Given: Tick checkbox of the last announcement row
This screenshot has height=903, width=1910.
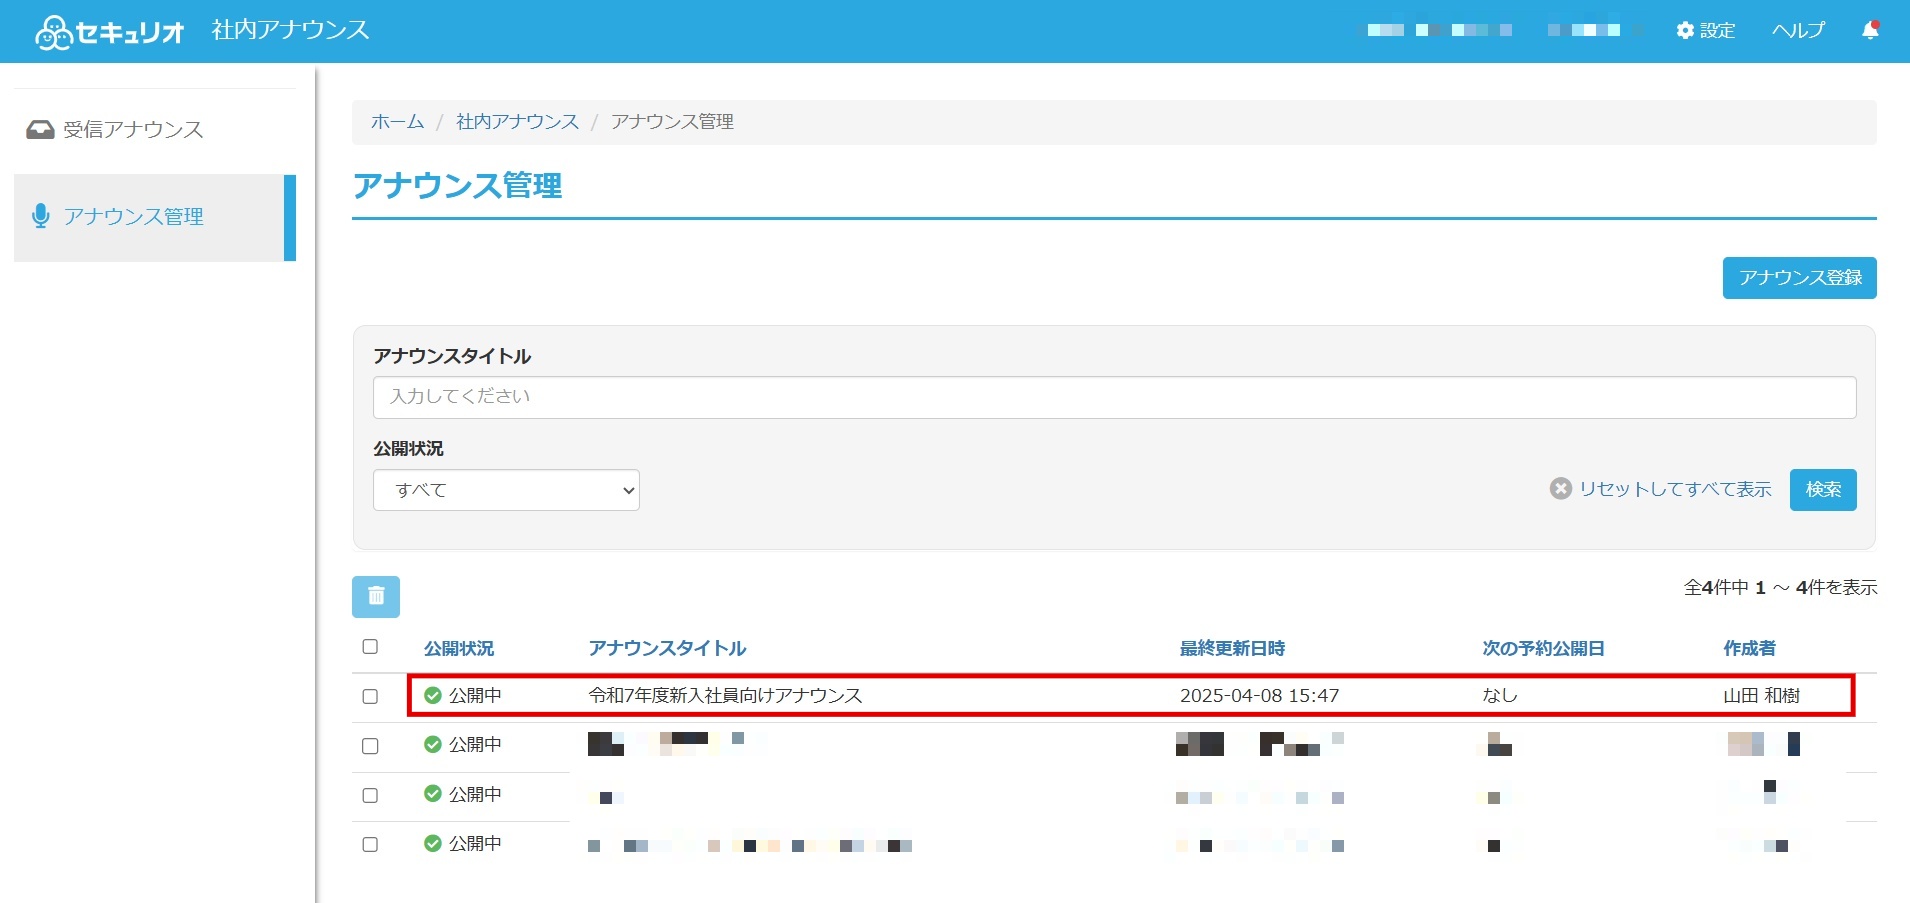Looking at the screenshot, I should 370,844.
